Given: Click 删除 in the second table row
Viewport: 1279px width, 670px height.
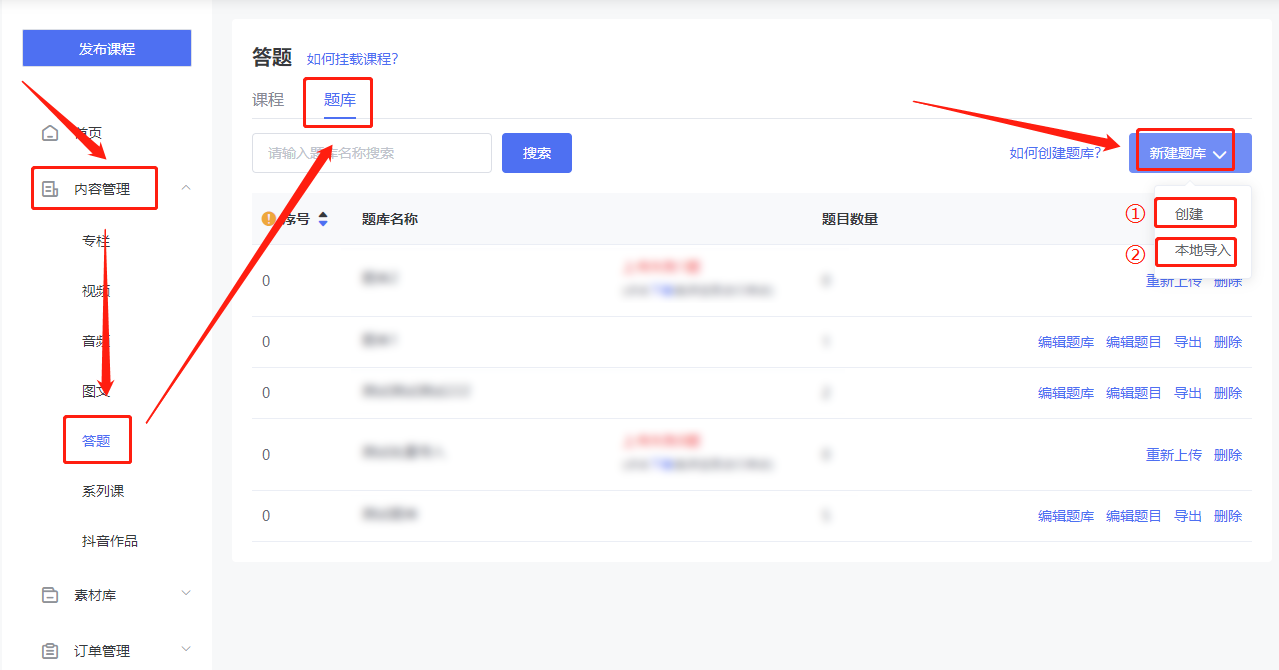Looking at the screenshot, I should [x=1228, y=342].
